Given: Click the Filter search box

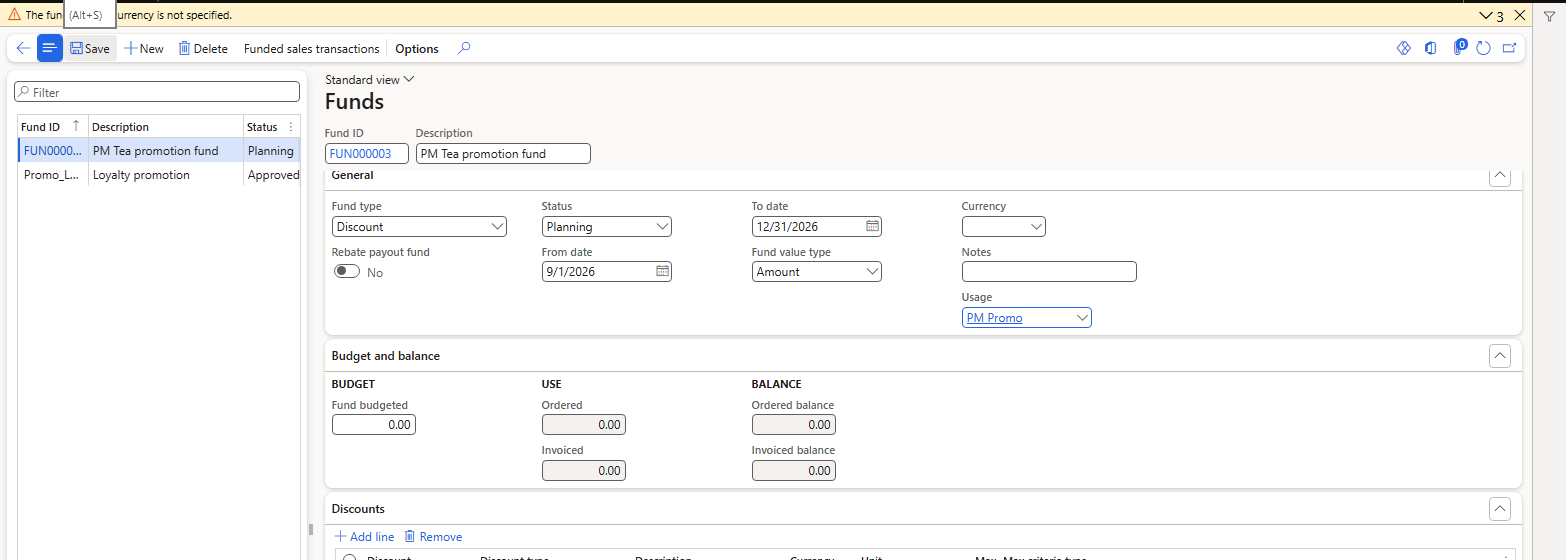Looking at the screenshot, I should pyautogui.click(x=157, y=92).
